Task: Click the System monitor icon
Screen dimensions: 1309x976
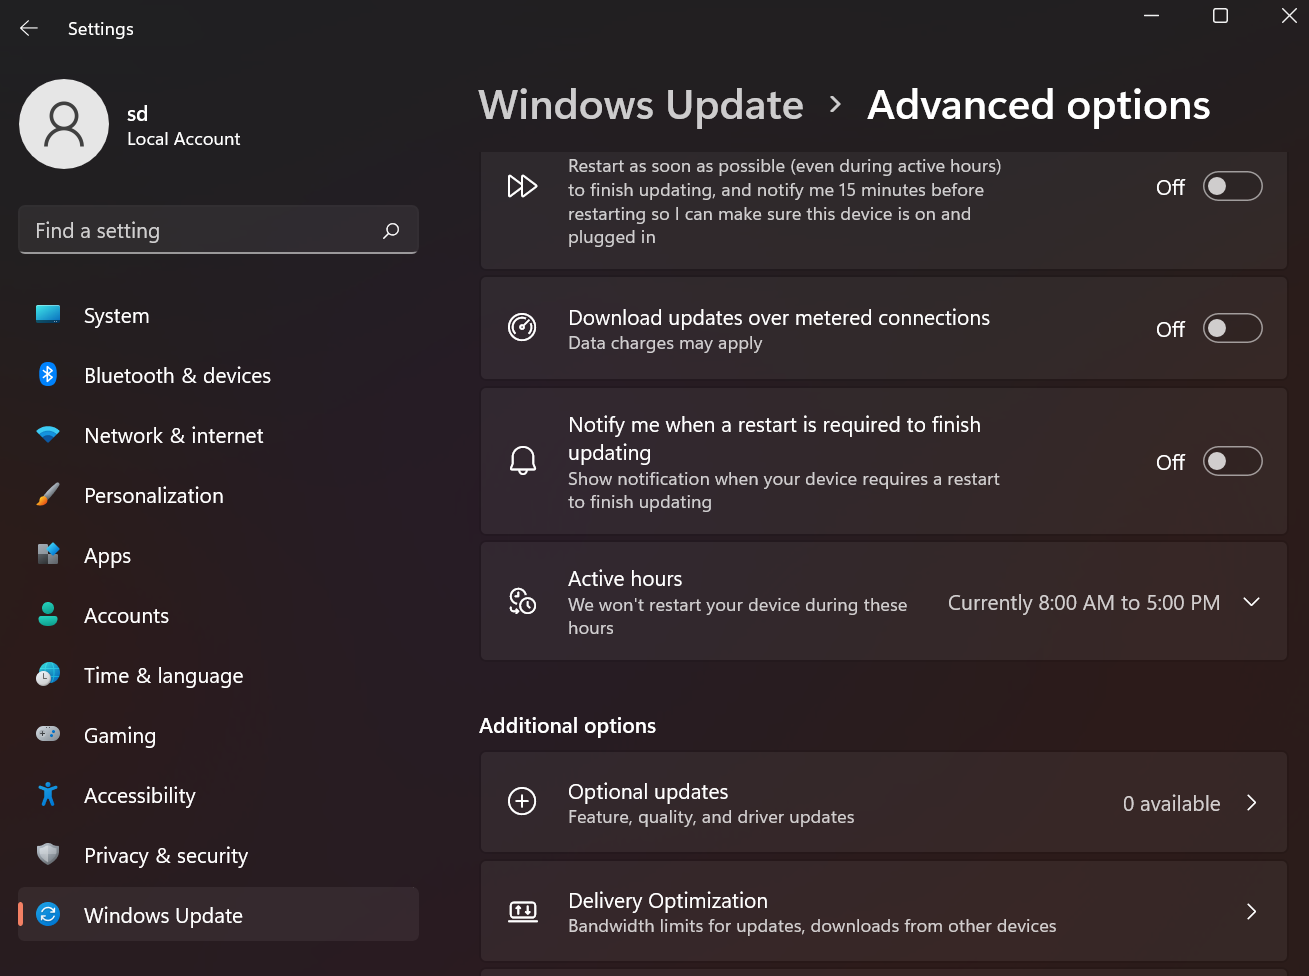Action: [48, 315]
